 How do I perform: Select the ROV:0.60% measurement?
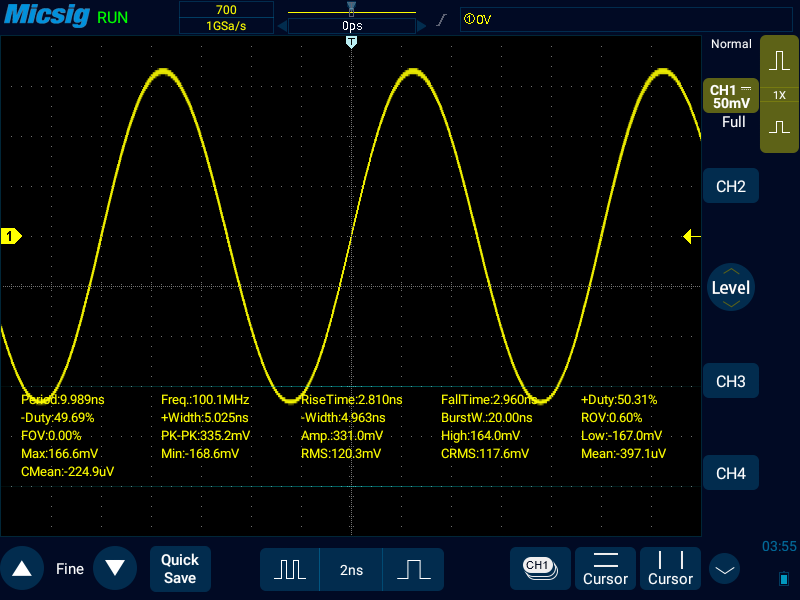click(x=611, y=418)
